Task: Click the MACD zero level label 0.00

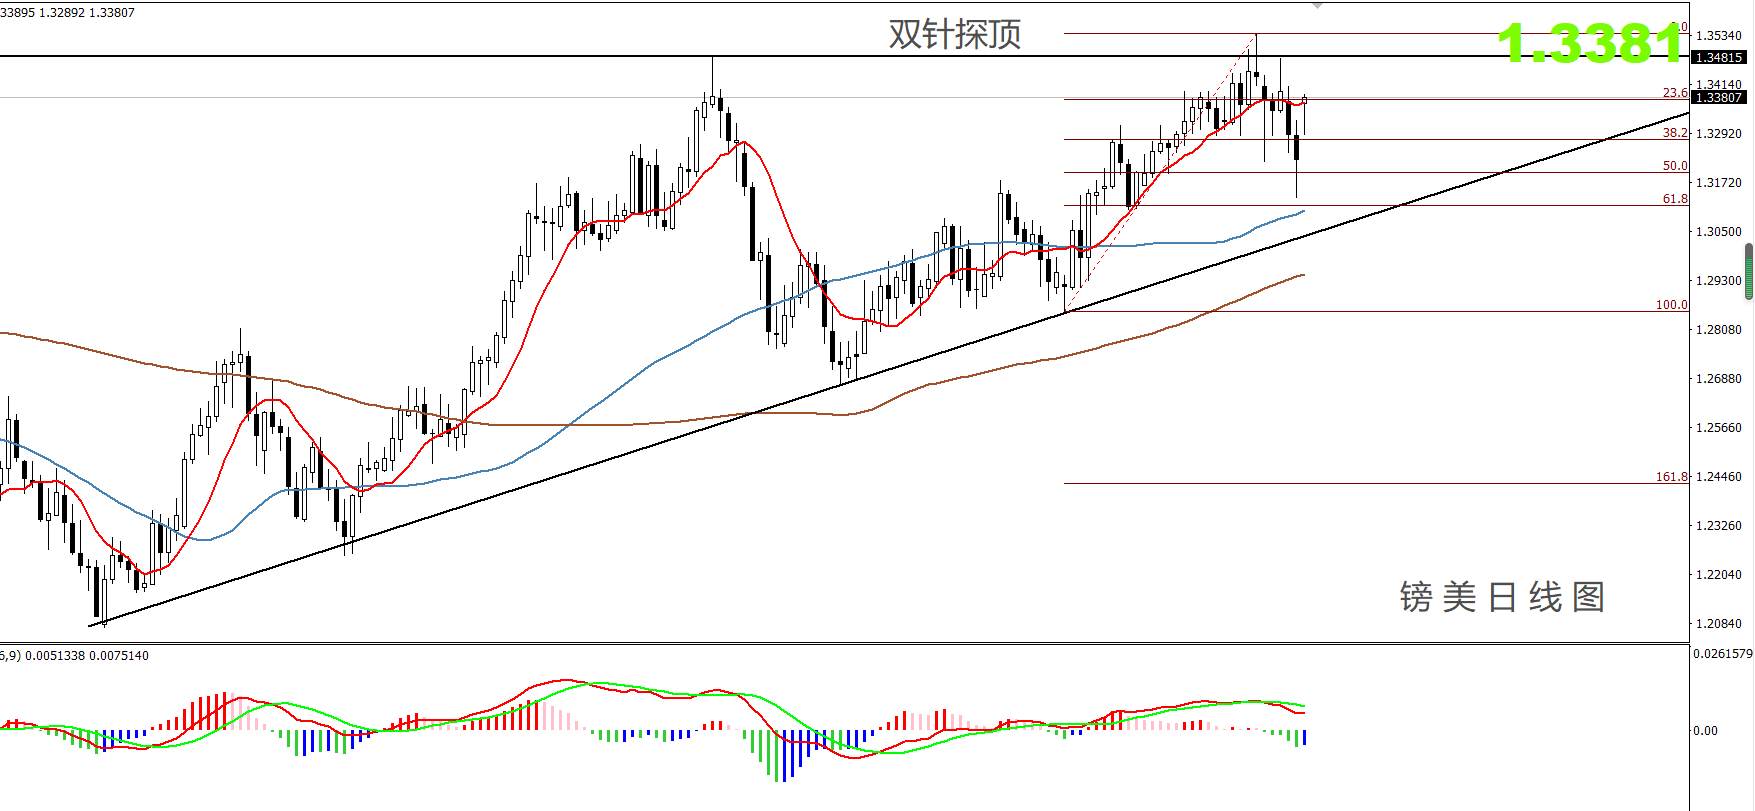Action: coord(1705,731)
